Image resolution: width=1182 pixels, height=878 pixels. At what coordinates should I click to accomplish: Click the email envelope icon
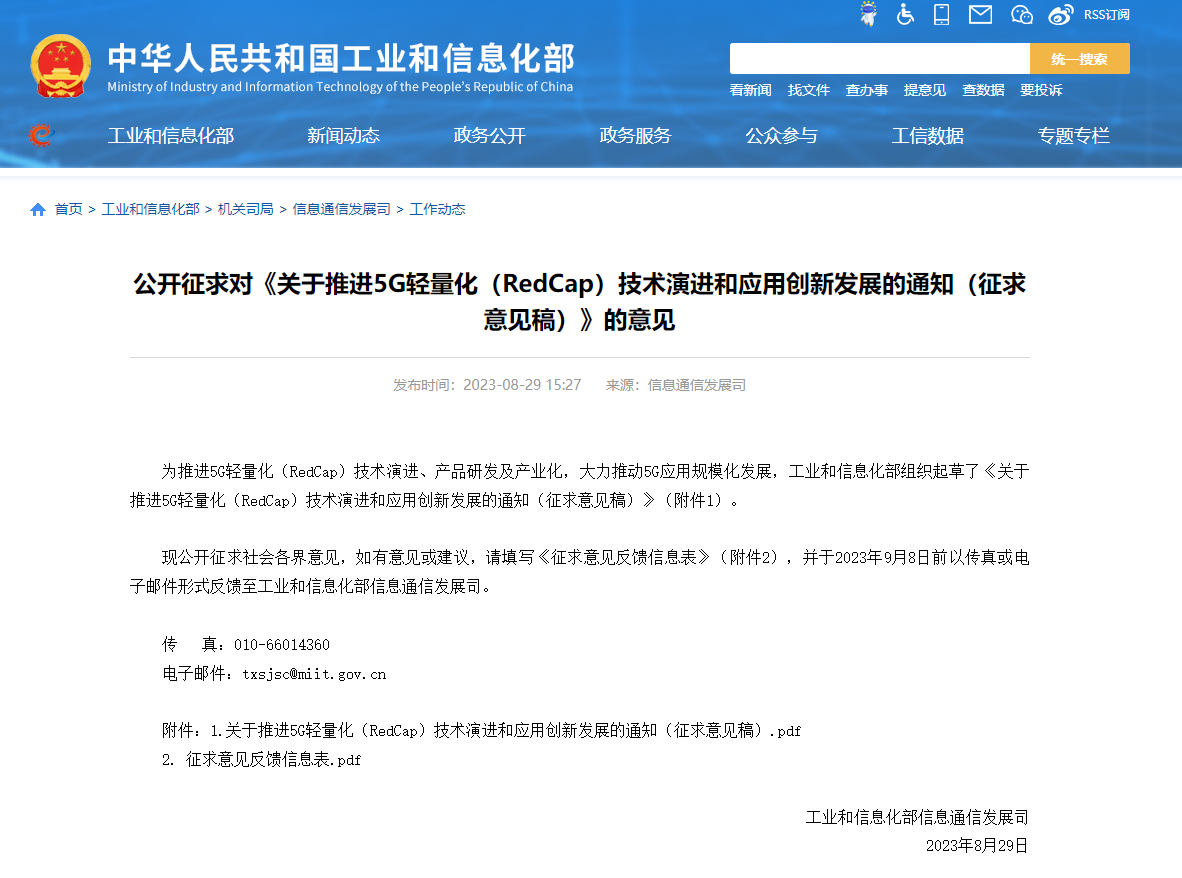979,14
